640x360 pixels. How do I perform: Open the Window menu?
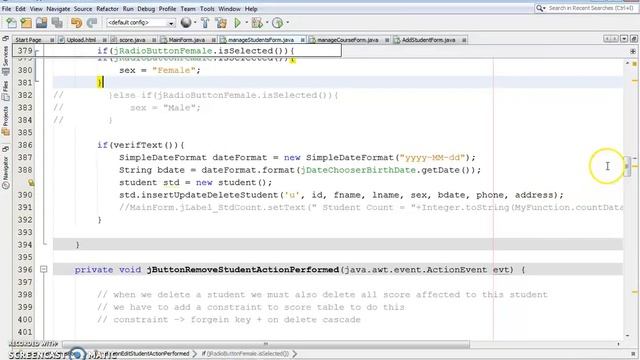click(229, 9)
